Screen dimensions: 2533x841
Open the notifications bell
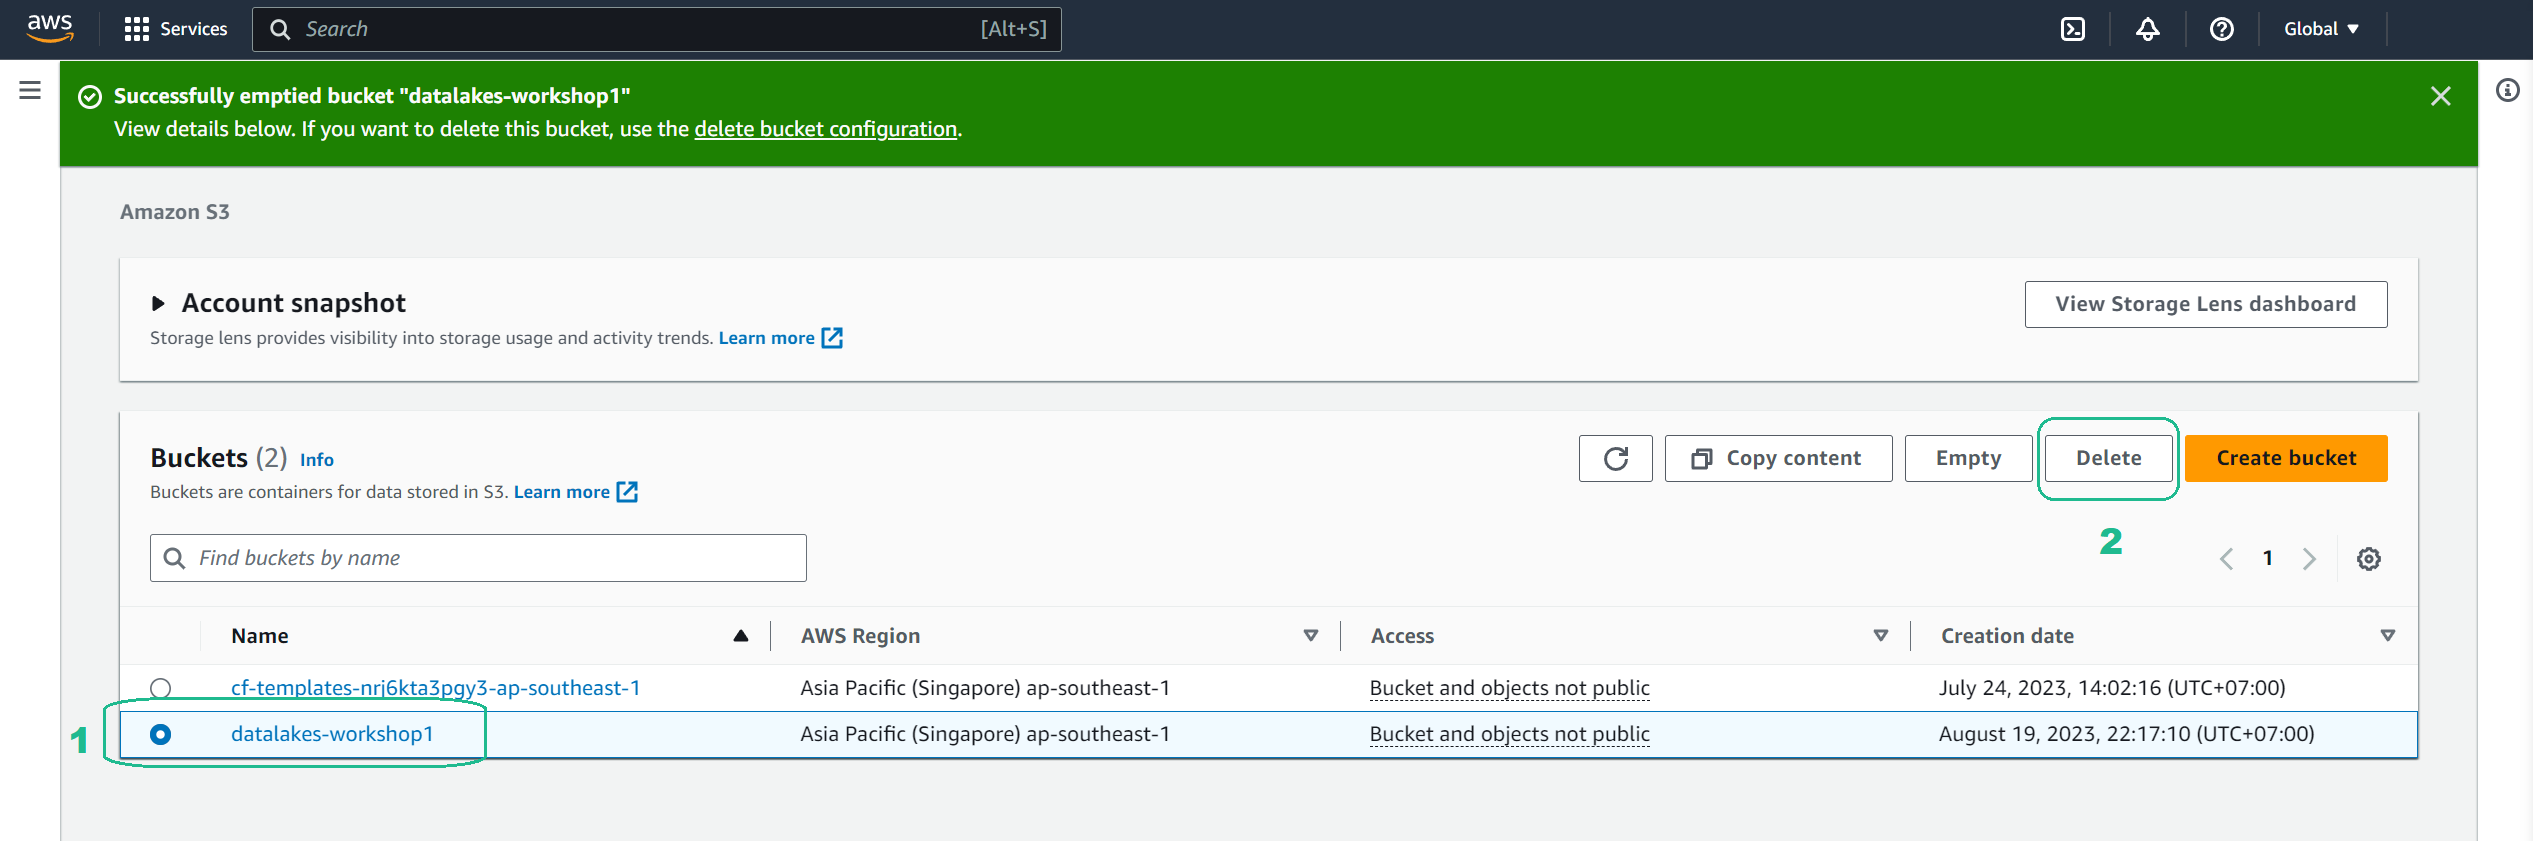pyautogui.click(x=2147, y=29)
